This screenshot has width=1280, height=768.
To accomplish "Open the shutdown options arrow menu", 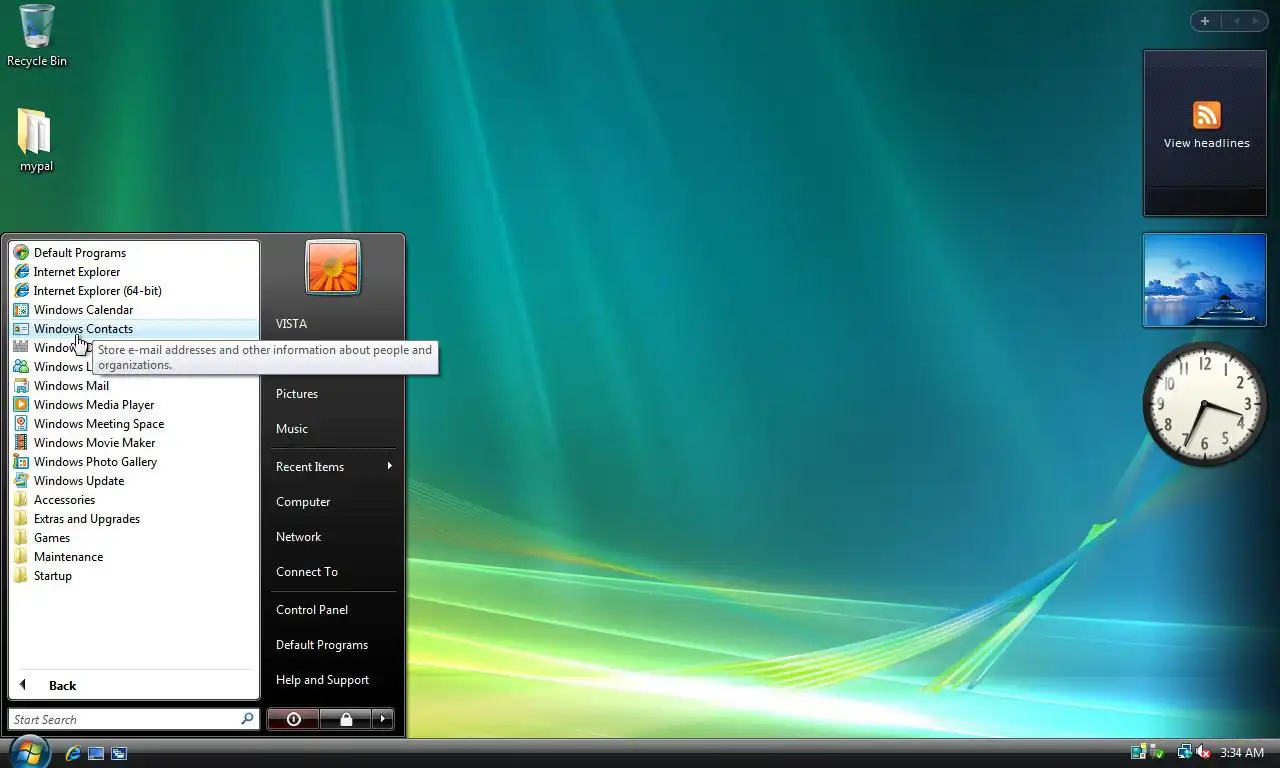I will [x=383, y=719].
